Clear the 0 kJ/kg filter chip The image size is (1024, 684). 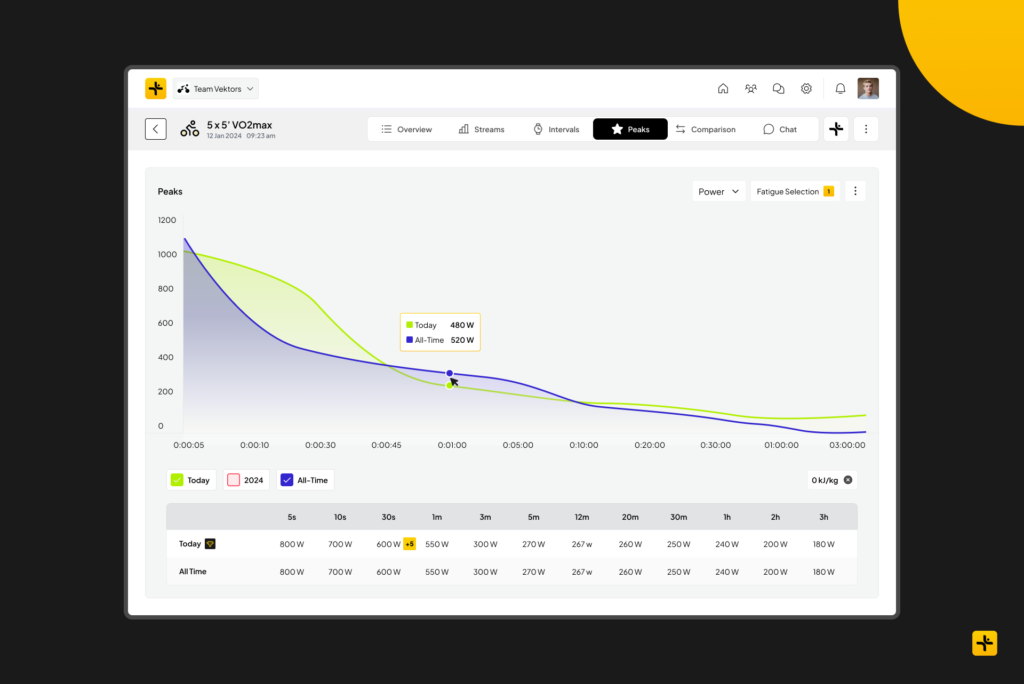(x=848, y=480)
